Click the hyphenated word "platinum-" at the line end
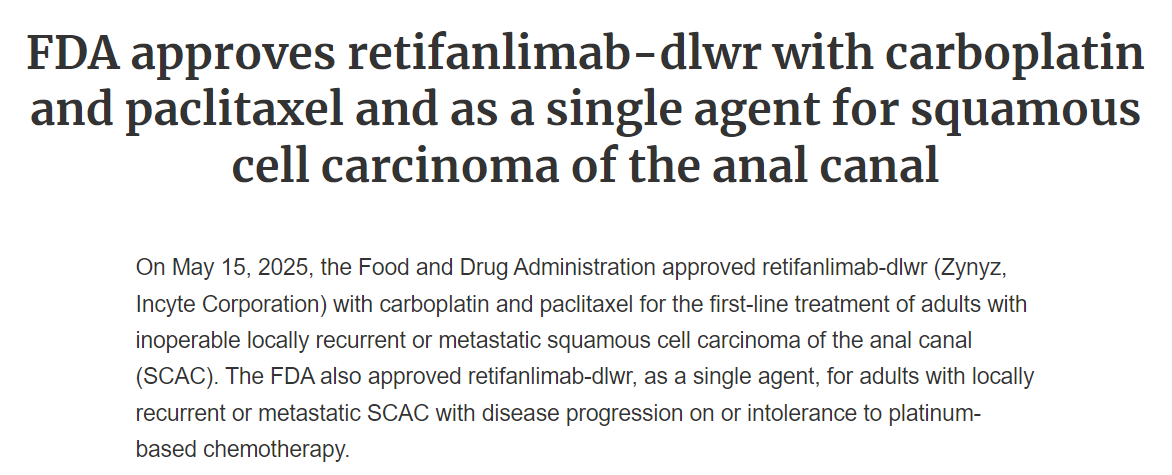The width and height of the screenshot is (1172, 475). point(934,413)
